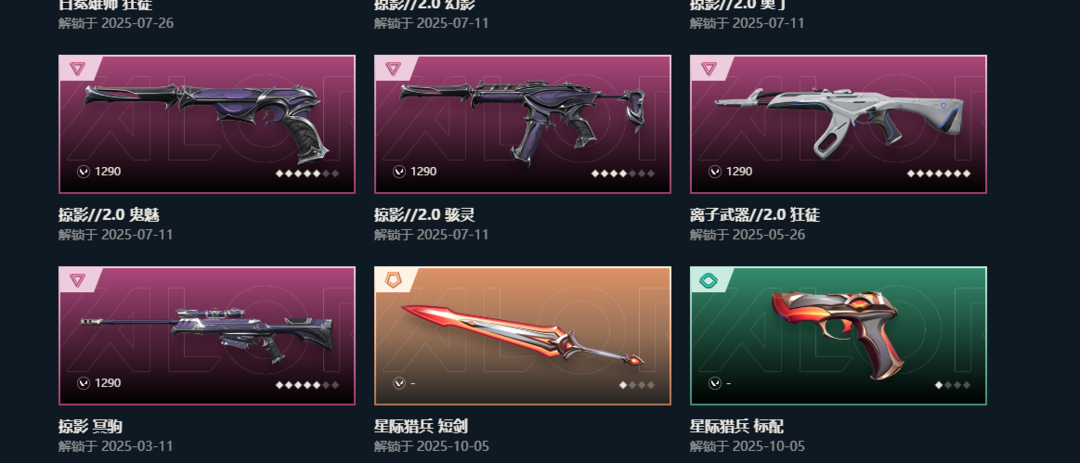Viewport: 1080px width, 463px height.
Task: Click the 掠影//2.0 鬼魅 title text
Action: click(x=110, y=215)
